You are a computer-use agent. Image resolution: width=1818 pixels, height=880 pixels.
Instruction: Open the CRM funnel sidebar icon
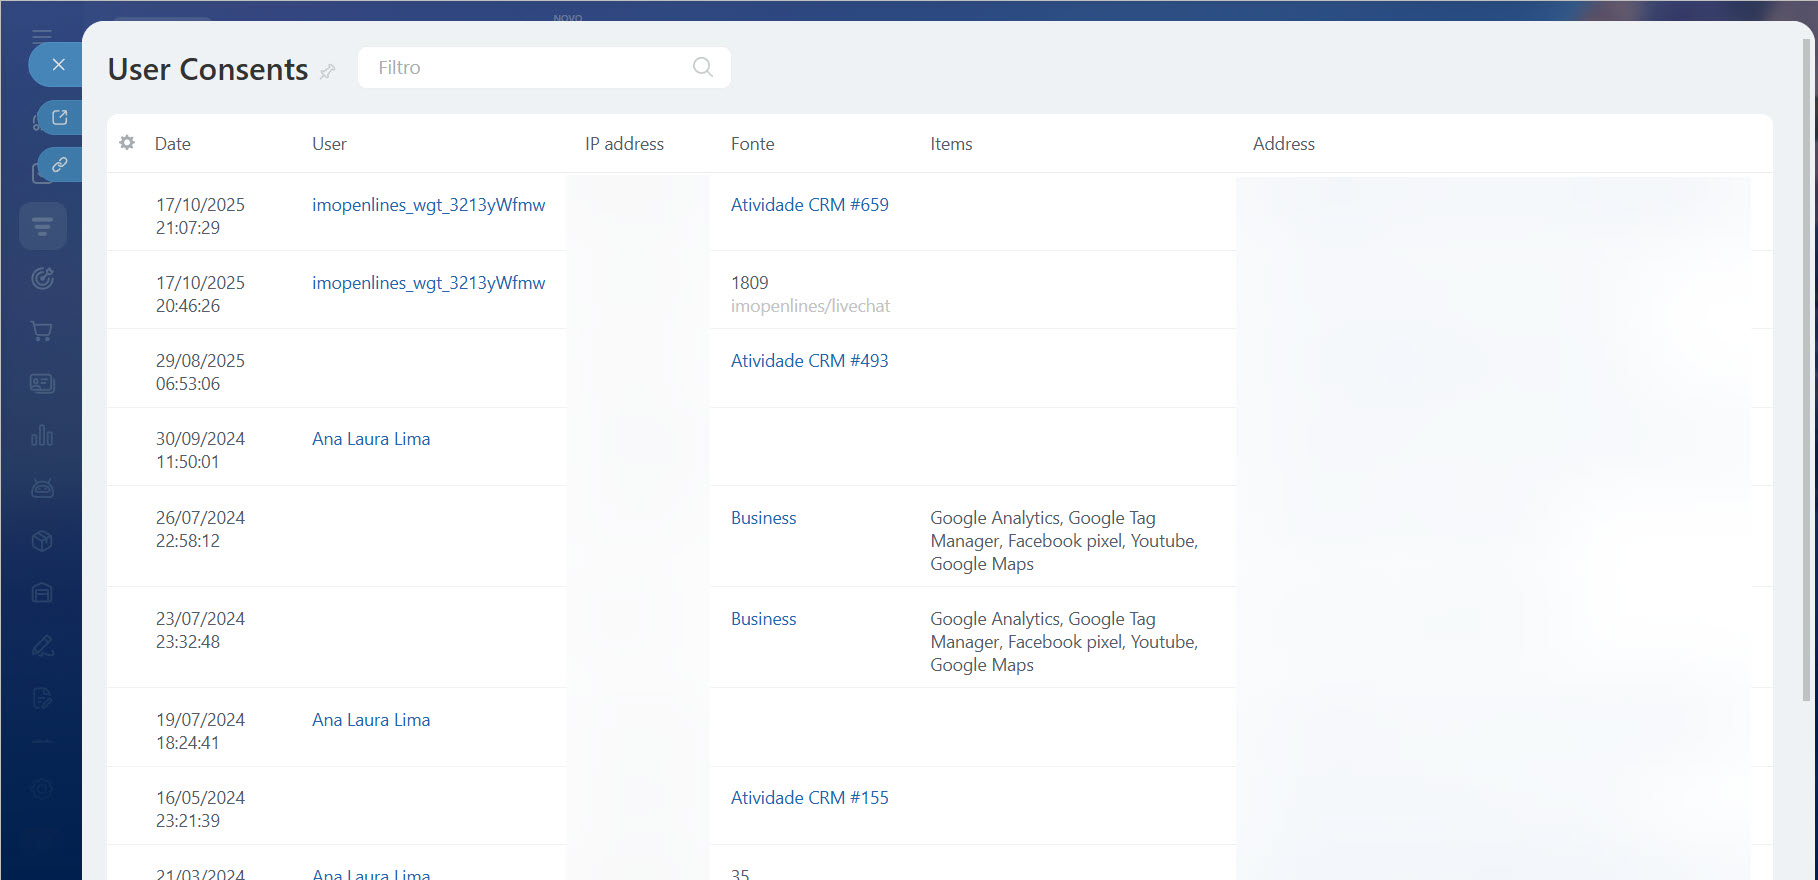click(42, 226)
